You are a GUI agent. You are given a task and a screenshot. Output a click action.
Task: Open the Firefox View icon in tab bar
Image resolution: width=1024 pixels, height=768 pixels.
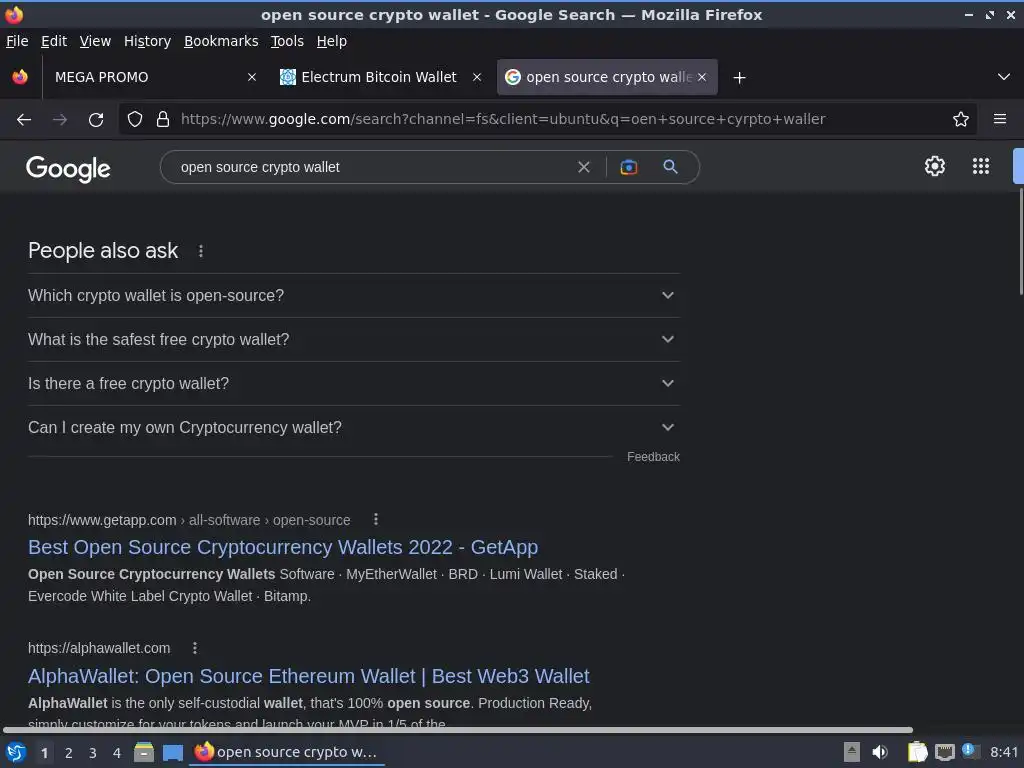click(20, 77)
